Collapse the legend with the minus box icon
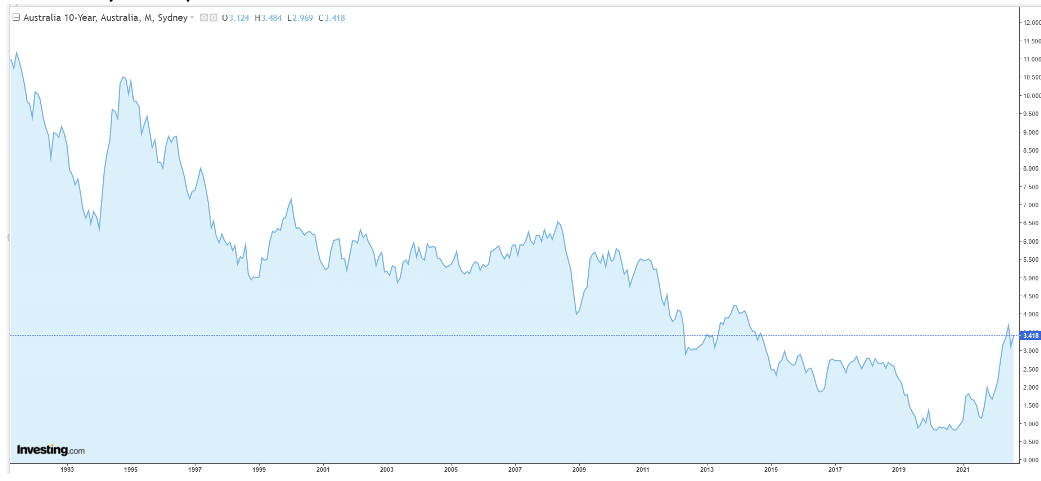 coord(16,17)
